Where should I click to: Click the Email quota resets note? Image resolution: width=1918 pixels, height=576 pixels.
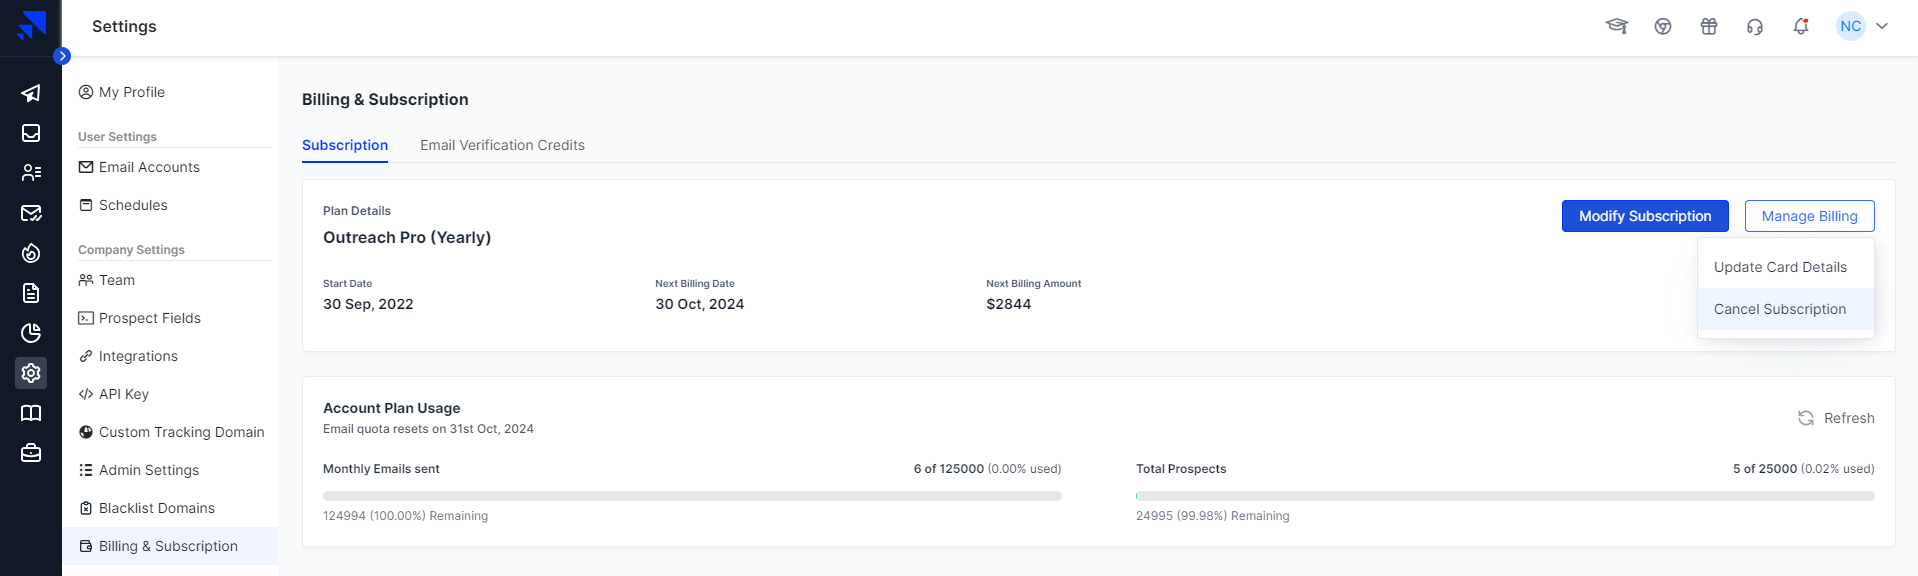428,429
